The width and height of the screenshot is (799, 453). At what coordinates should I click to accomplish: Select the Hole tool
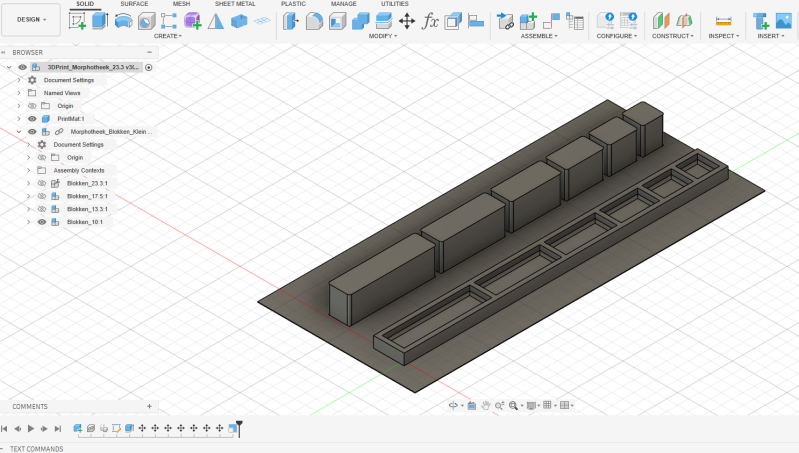147,21
